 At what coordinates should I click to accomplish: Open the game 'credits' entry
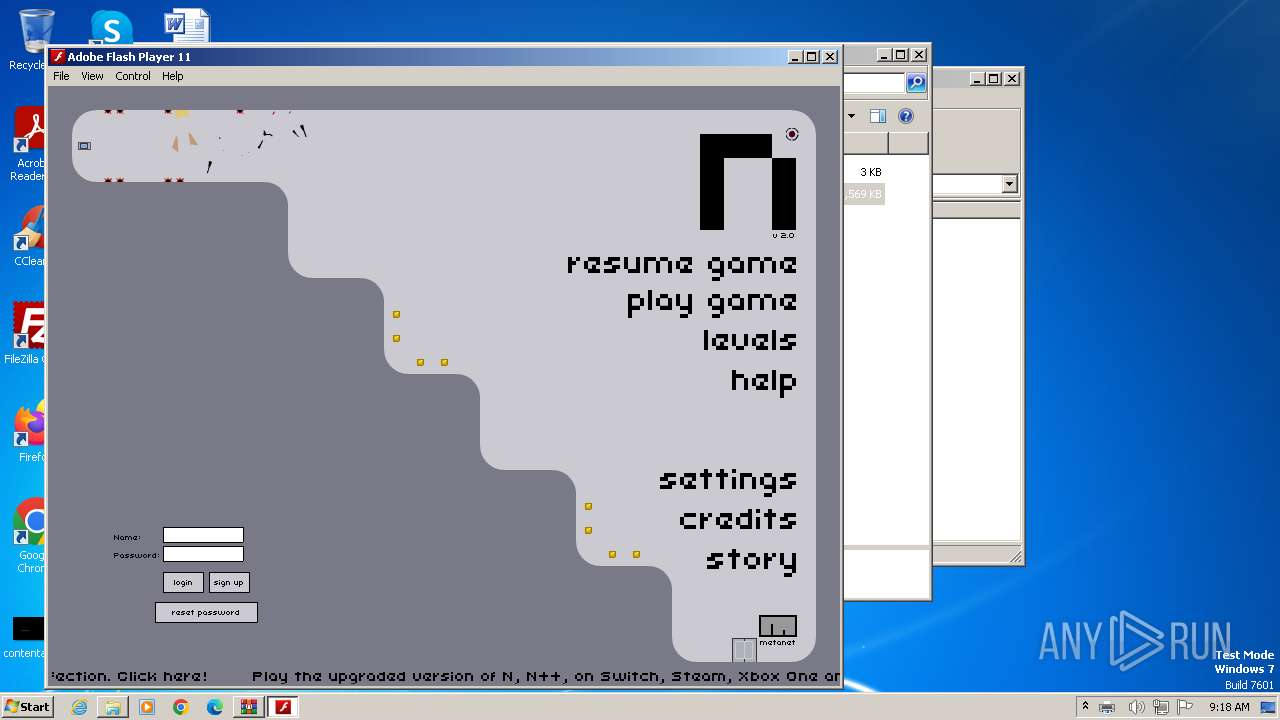pos(738,519)
